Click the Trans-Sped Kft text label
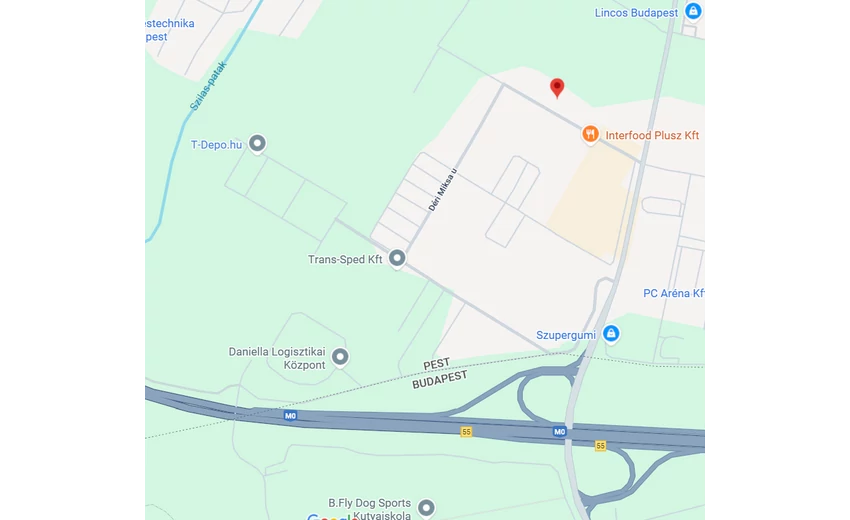This screenshot has width=850, height=520. click(345, 259)
